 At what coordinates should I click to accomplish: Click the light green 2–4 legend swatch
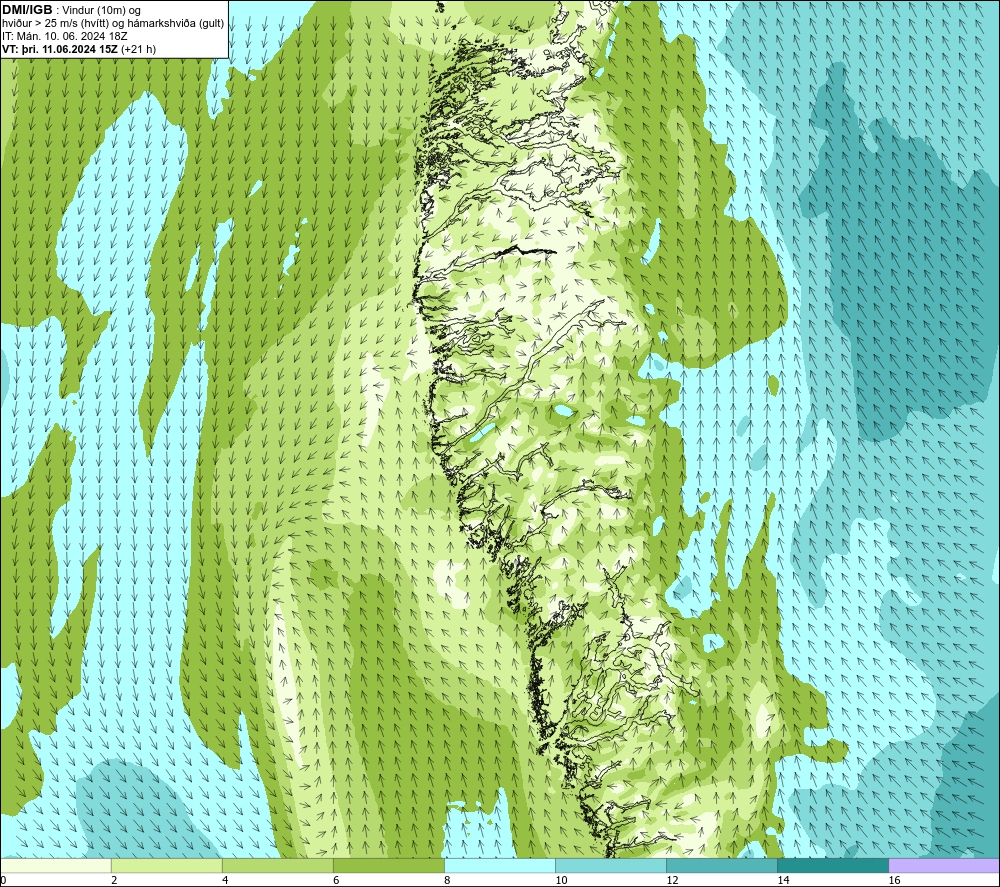tap(166, 866)
